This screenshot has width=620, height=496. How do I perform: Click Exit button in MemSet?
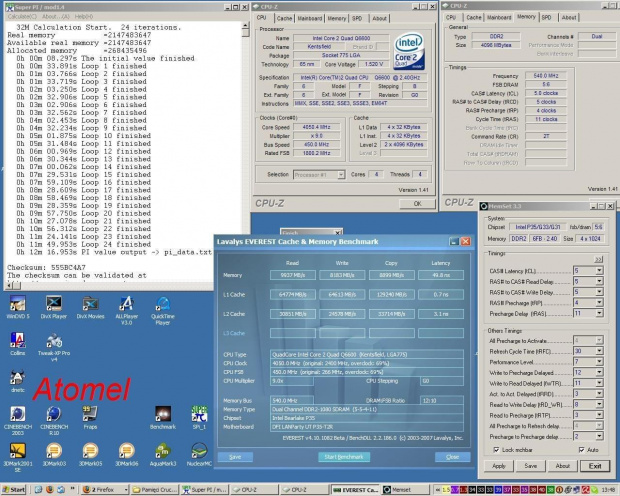click(x=595, y=466)
